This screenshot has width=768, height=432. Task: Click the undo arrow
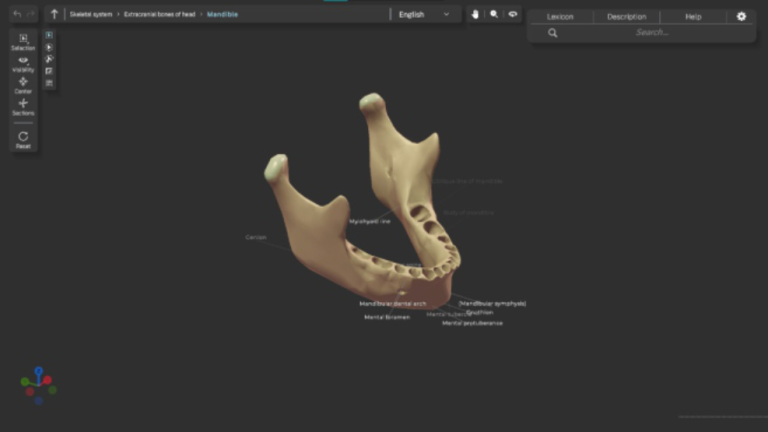point(17,15)
